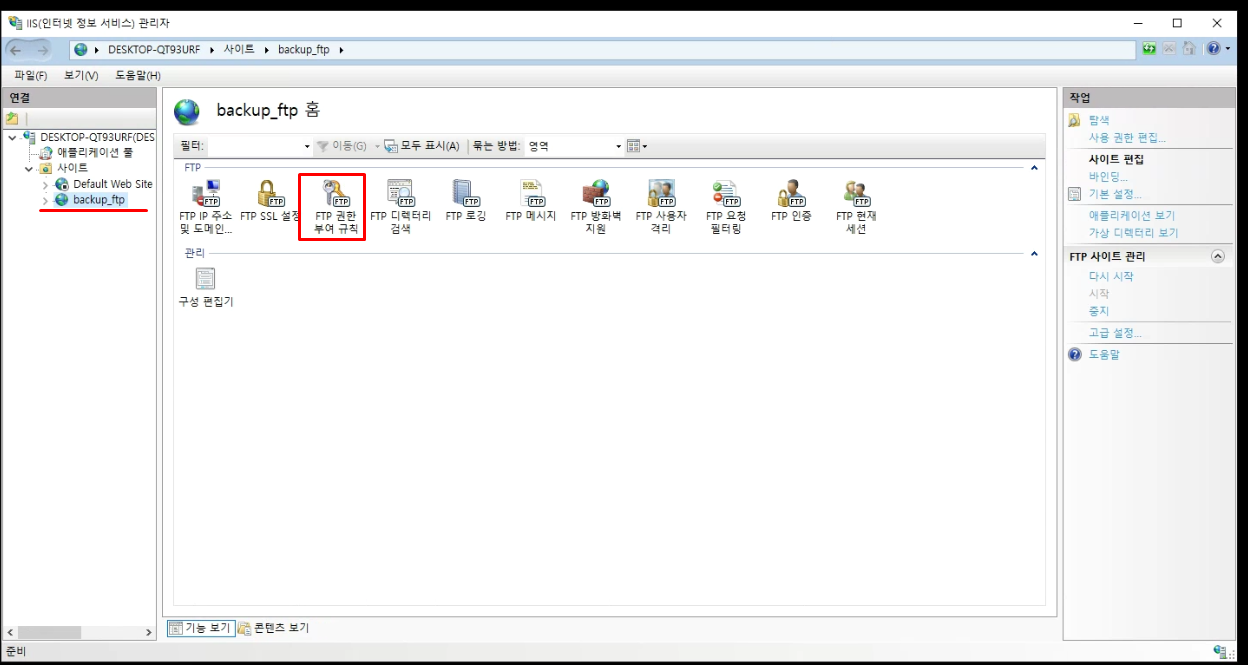Collapse the FTP group section

pos(1034,168)
